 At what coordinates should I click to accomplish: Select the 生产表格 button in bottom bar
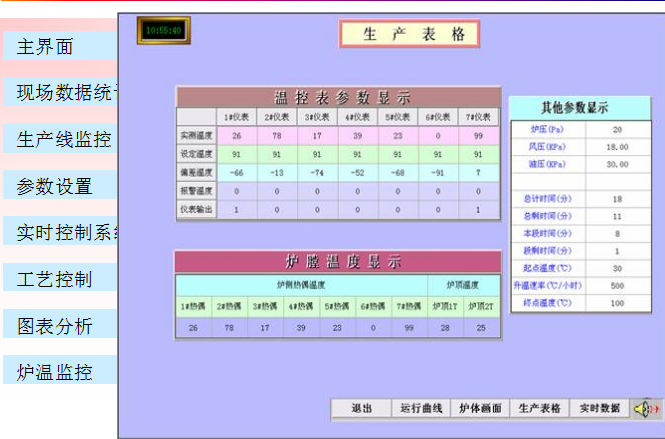540,409
